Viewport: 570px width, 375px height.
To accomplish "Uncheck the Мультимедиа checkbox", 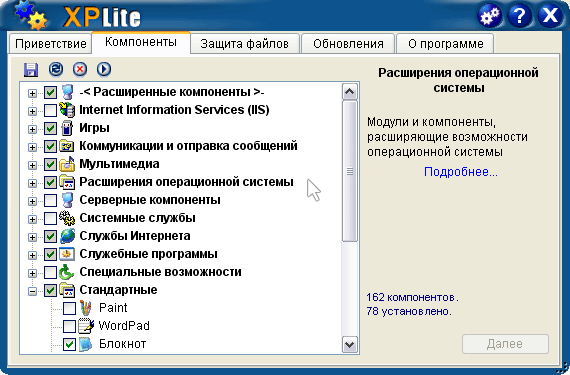I will (x=50, y=164).
